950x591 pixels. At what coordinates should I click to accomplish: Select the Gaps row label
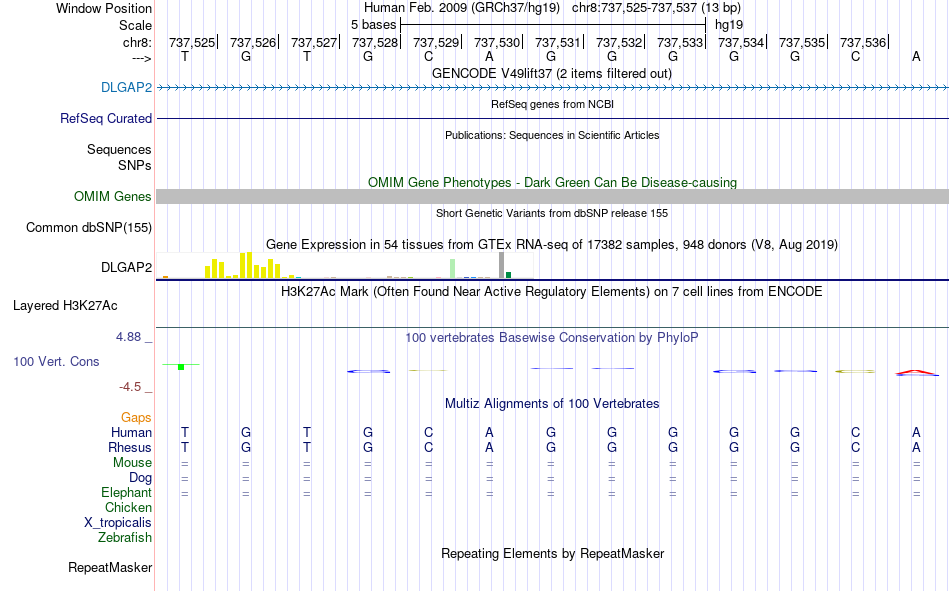[x=136, y=417]
